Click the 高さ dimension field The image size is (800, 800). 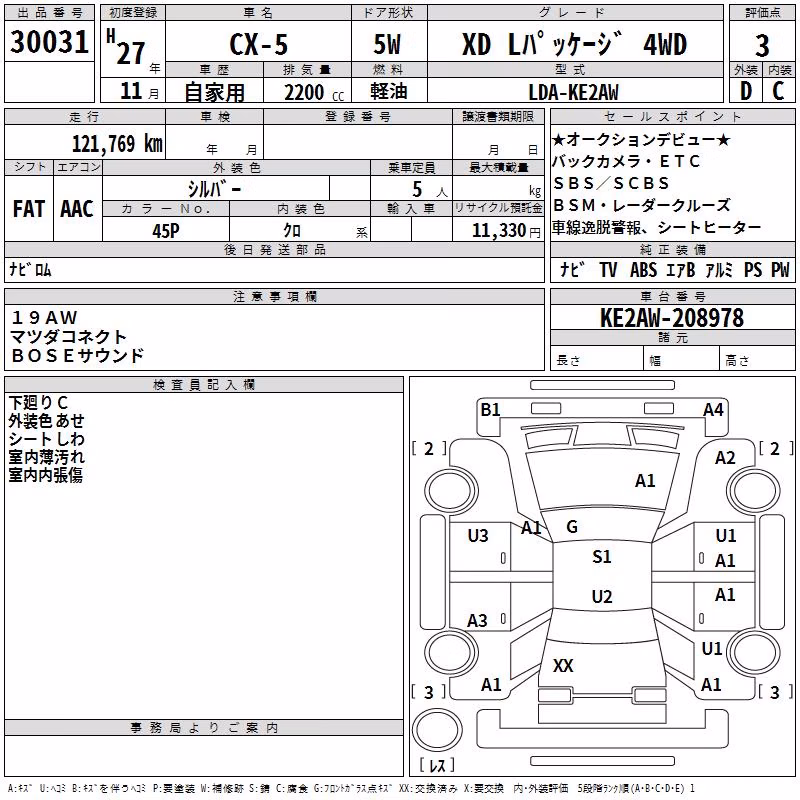(x=757, y=360)
